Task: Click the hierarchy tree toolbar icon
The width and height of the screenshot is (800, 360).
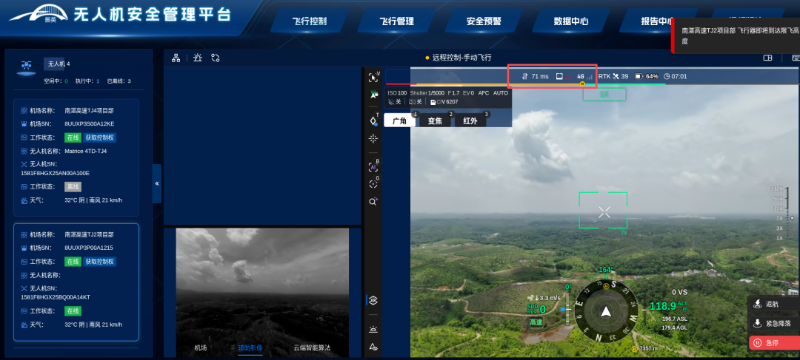Action: tap(176, 58)
